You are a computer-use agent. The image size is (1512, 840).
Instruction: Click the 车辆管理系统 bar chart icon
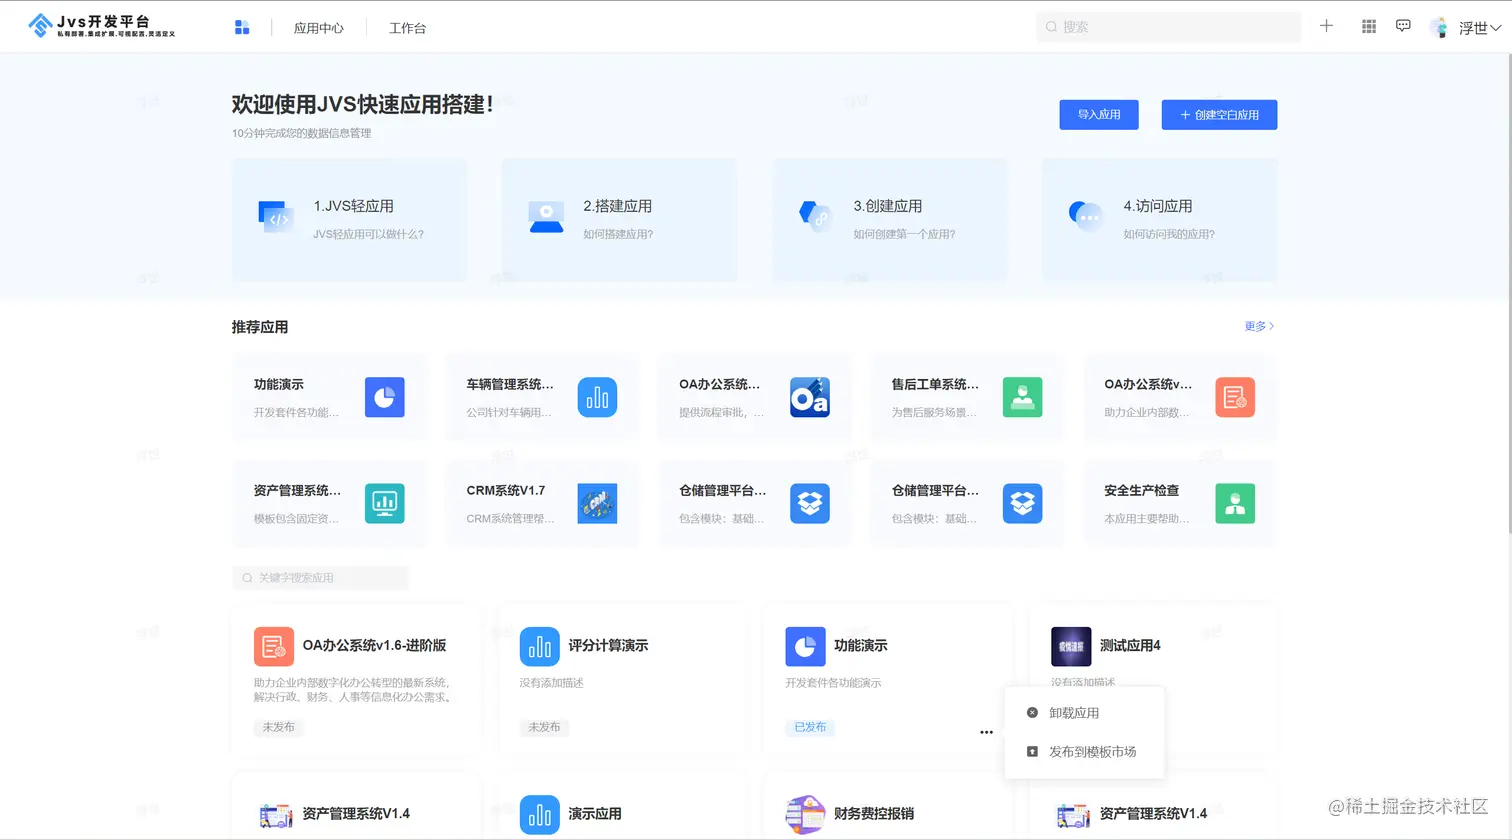pos(597,397)
